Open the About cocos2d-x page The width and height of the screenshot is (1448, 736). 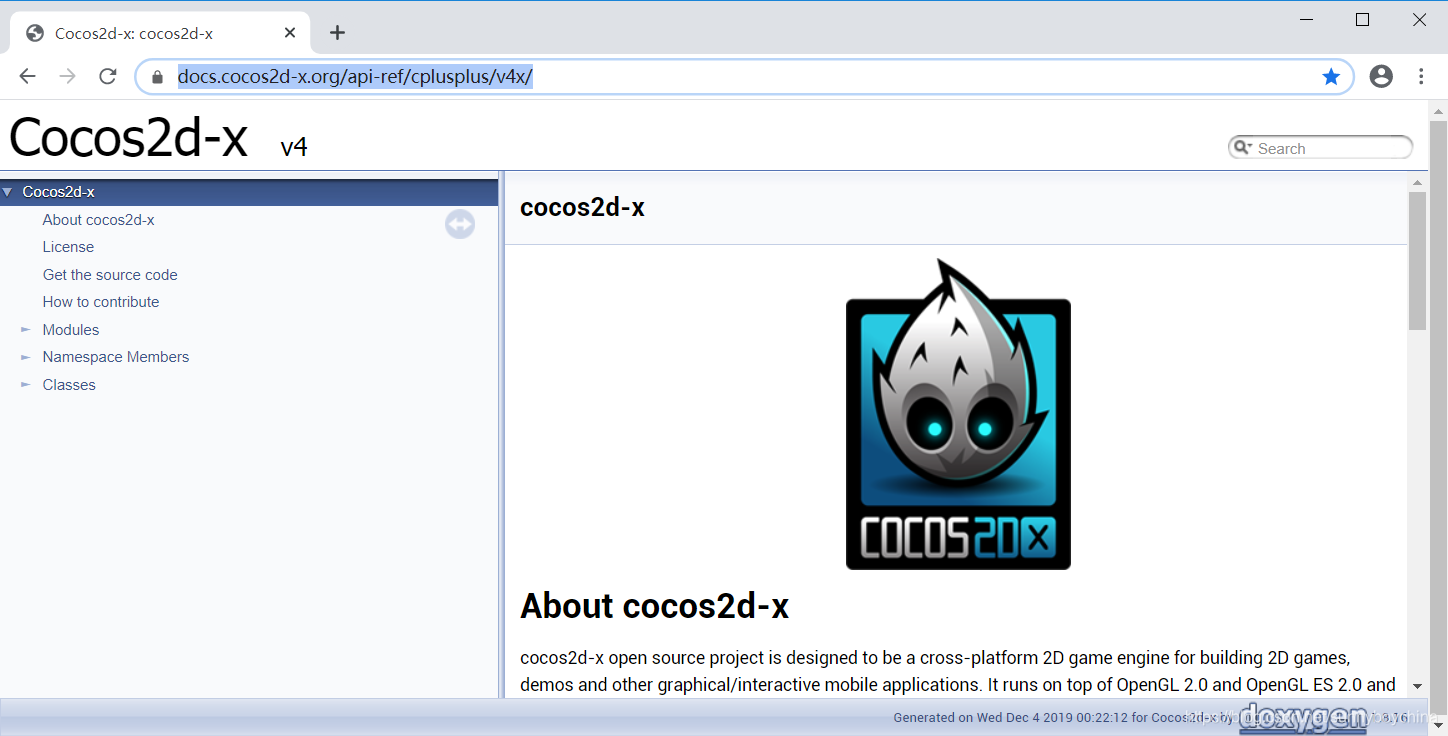pos(98,220)
